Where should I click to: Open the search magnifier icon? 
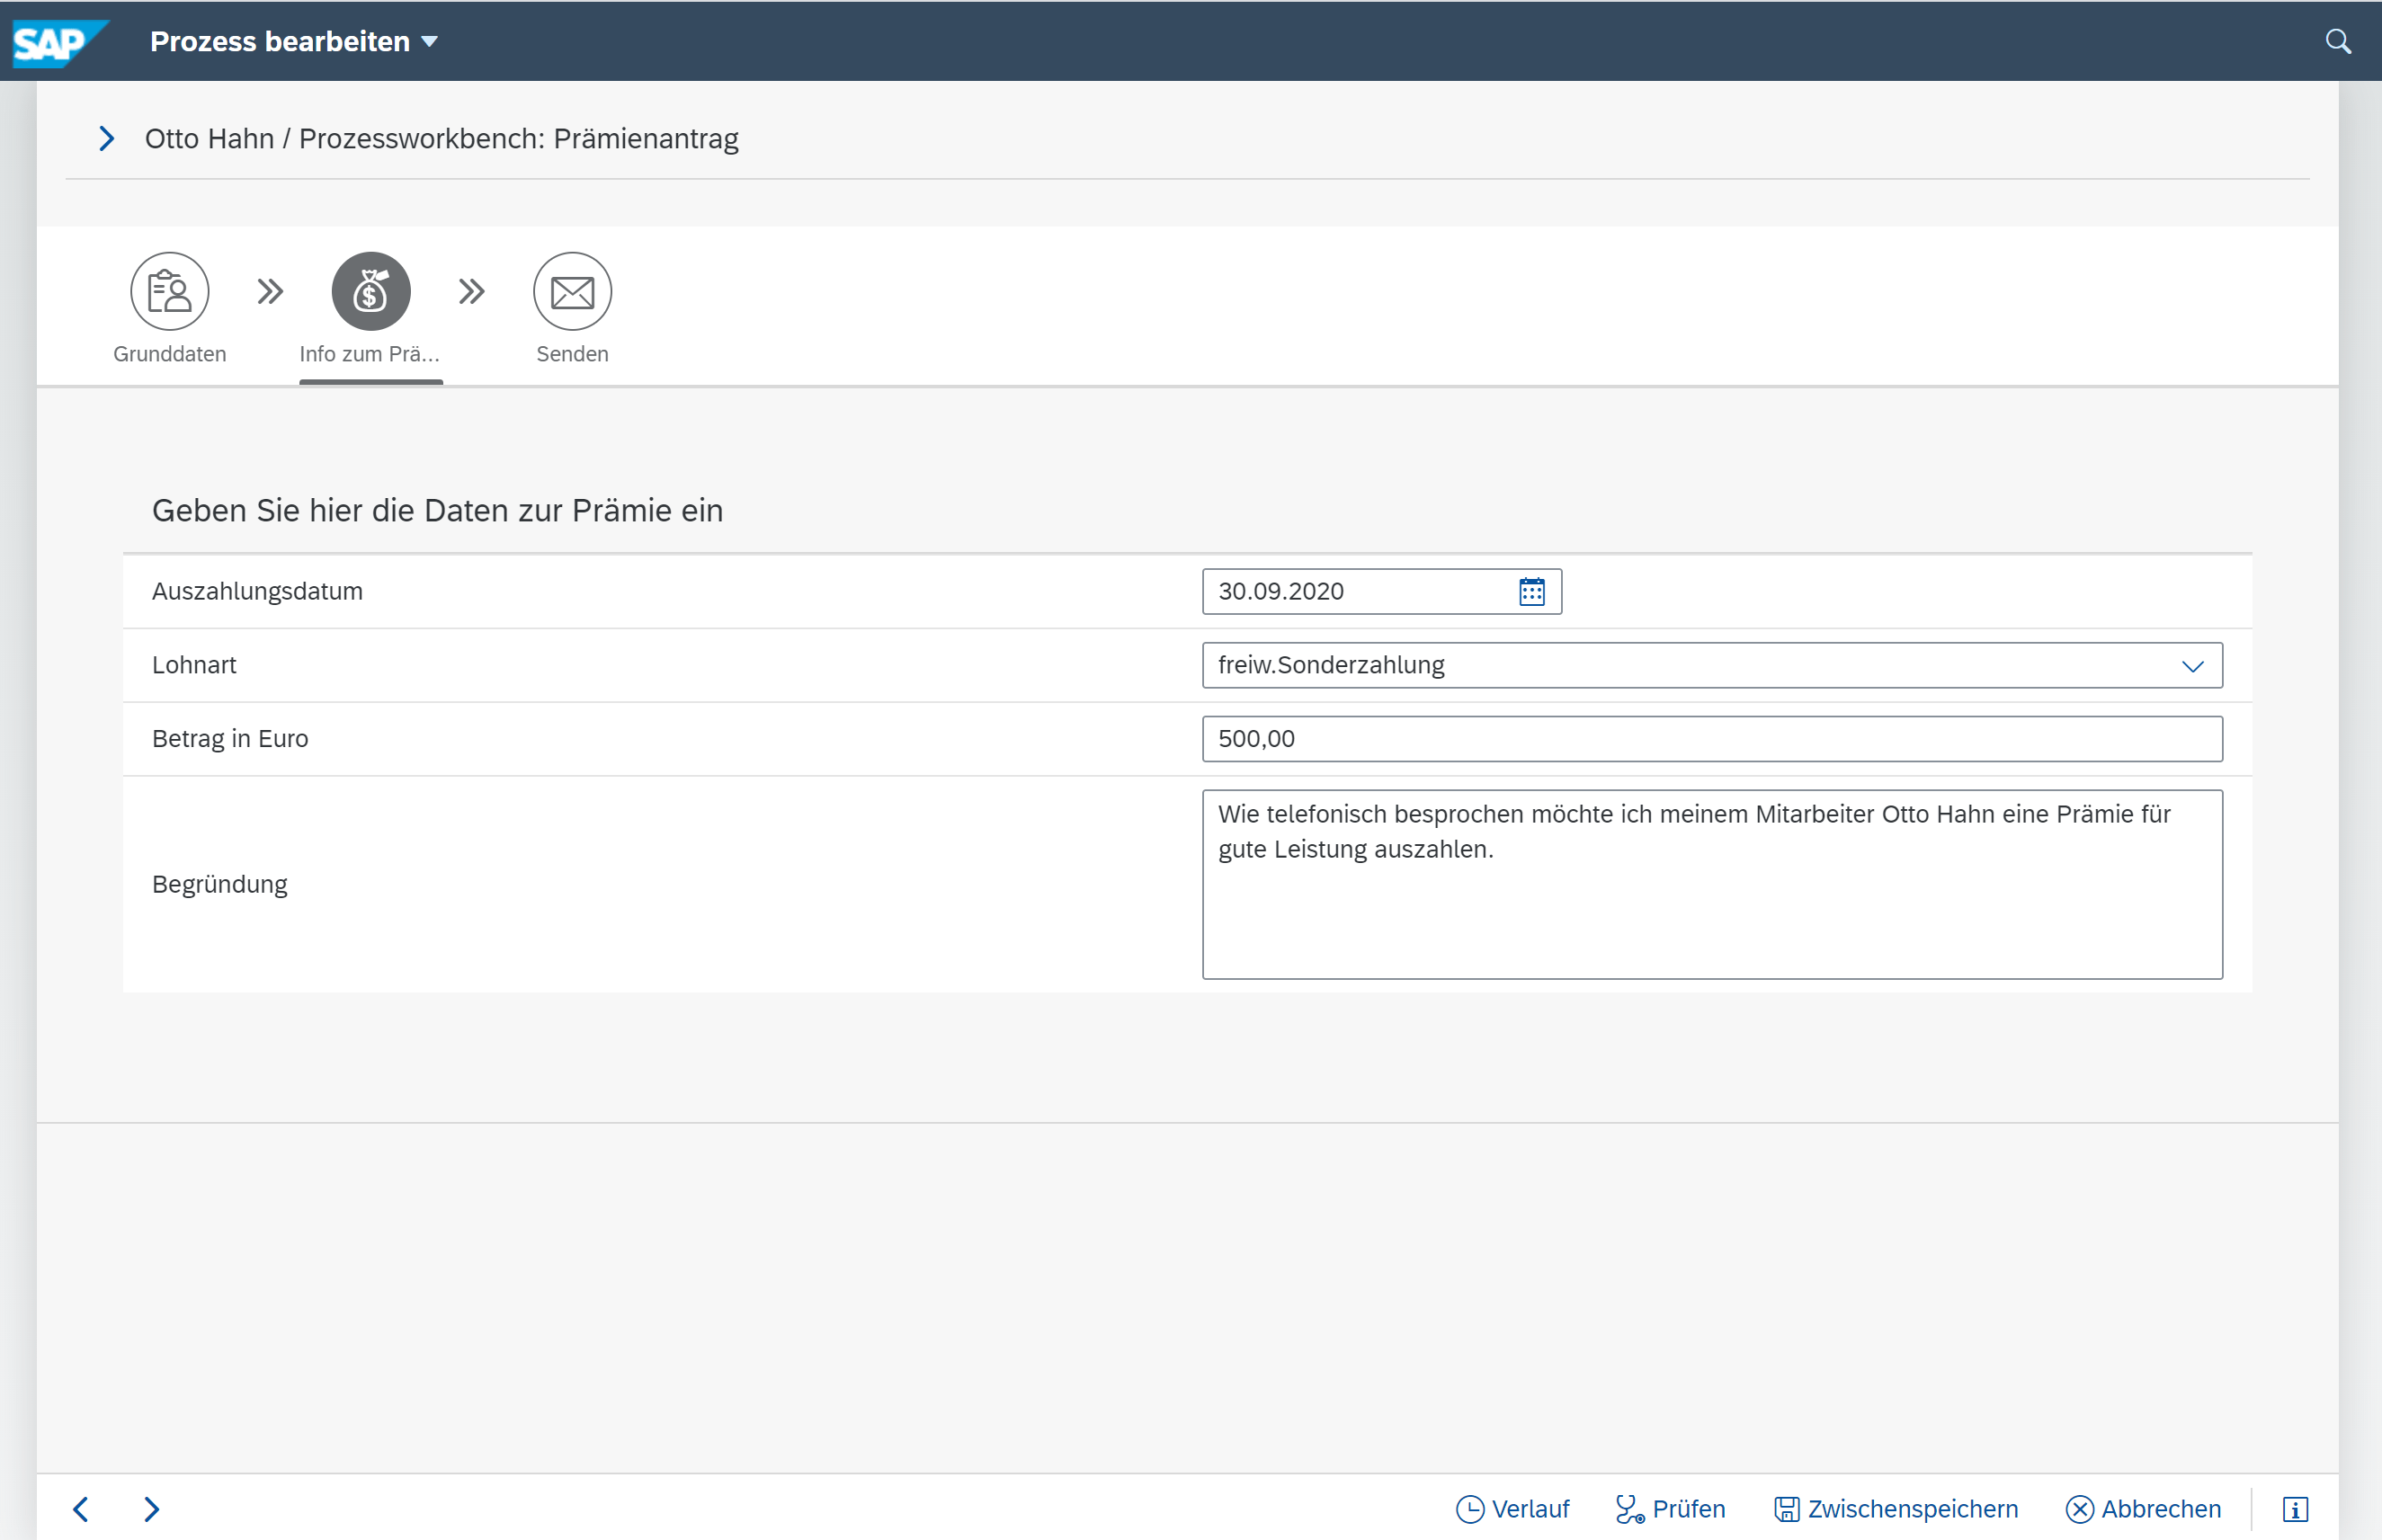2338,41
